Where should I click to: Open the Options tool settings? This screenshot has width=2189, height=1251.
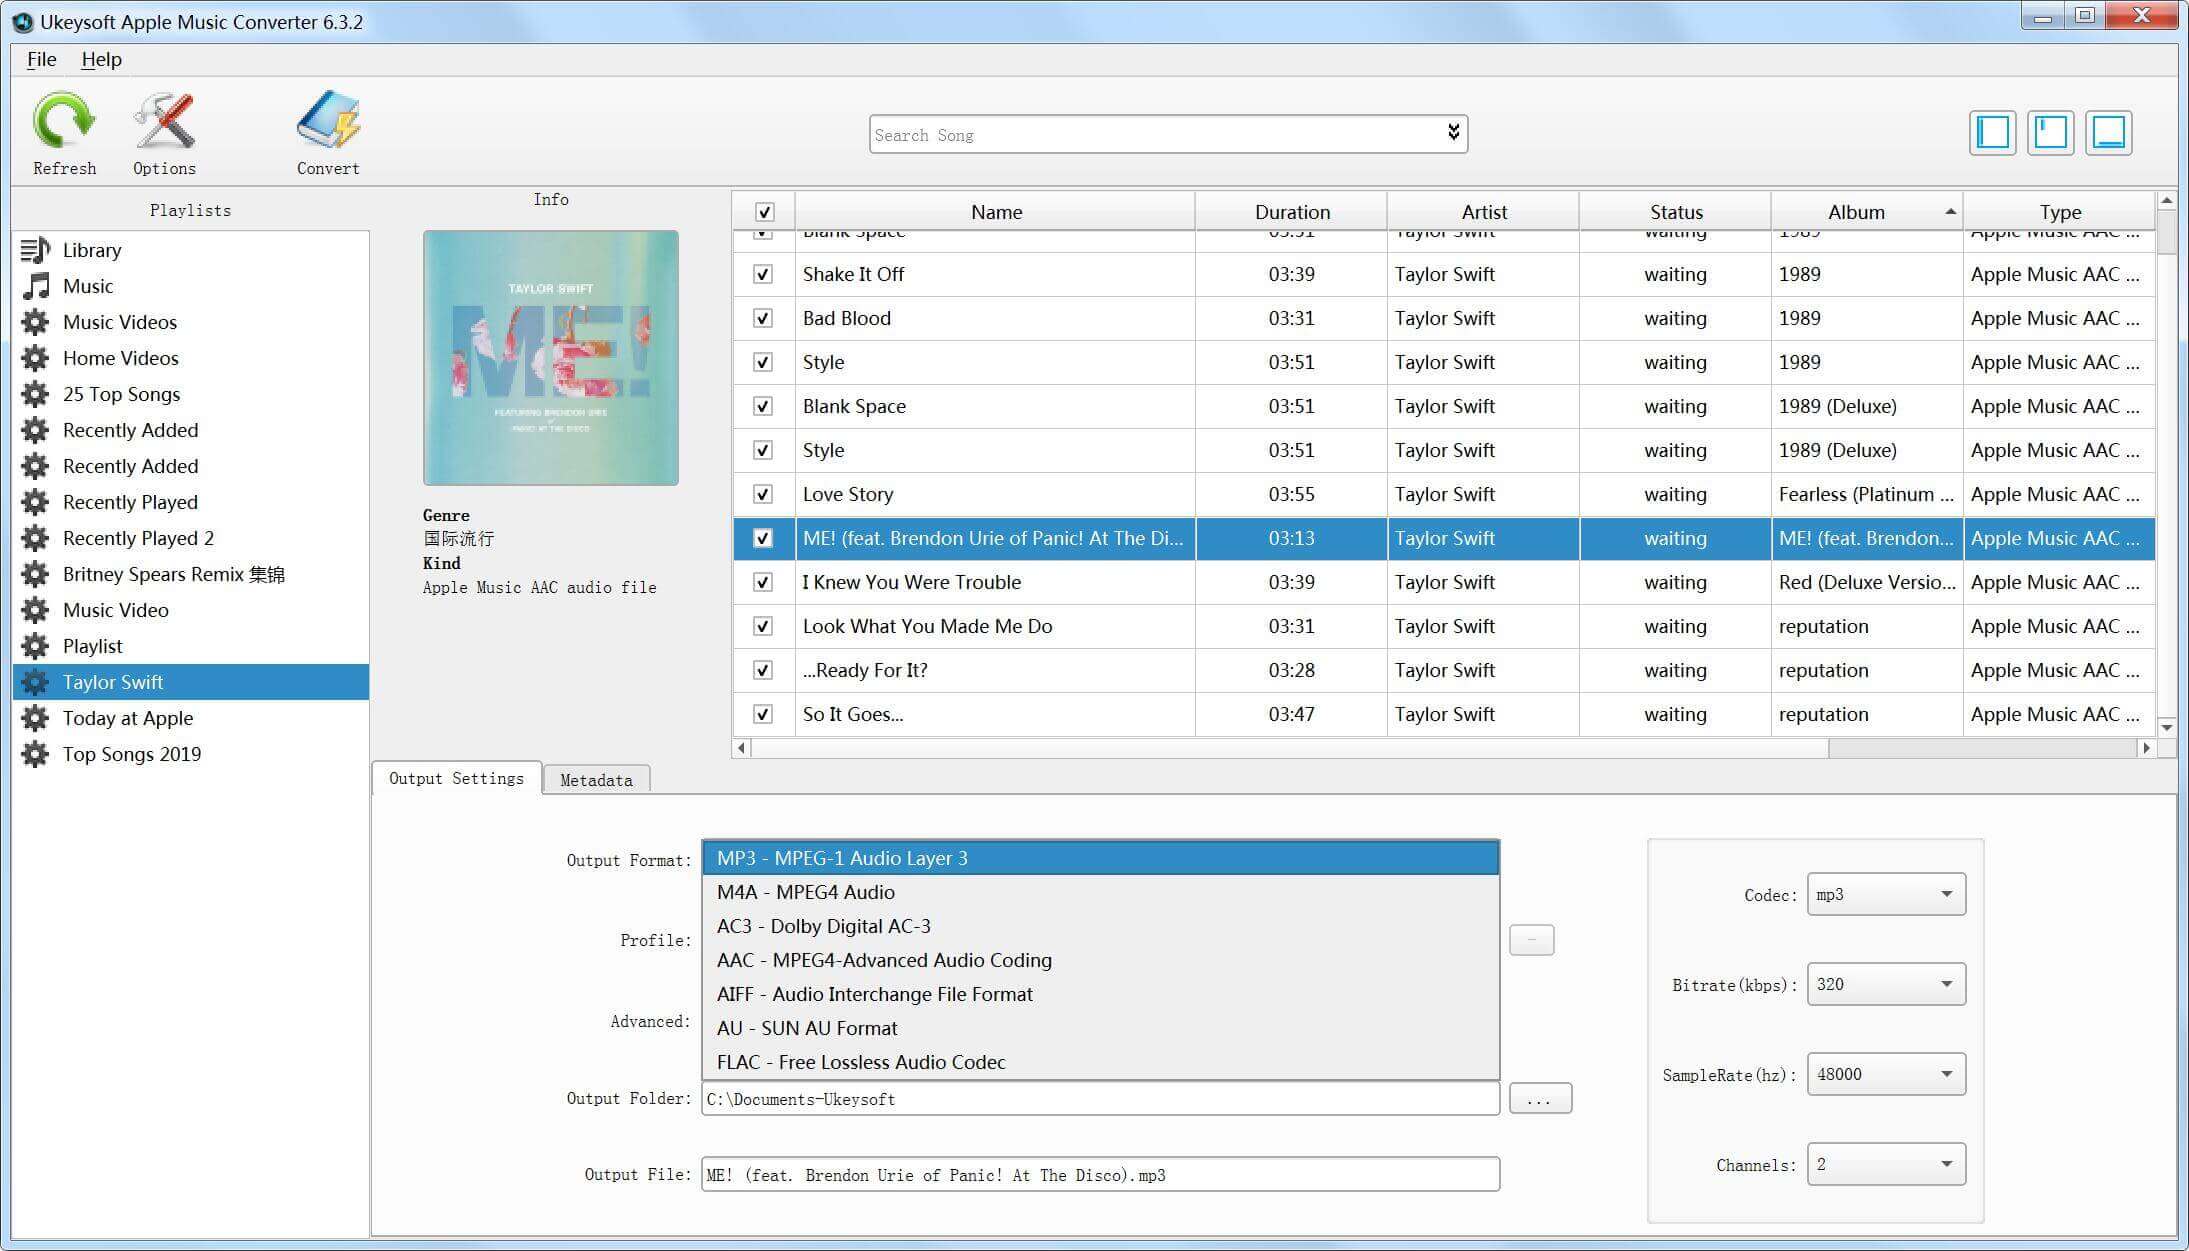coord(167,134)
